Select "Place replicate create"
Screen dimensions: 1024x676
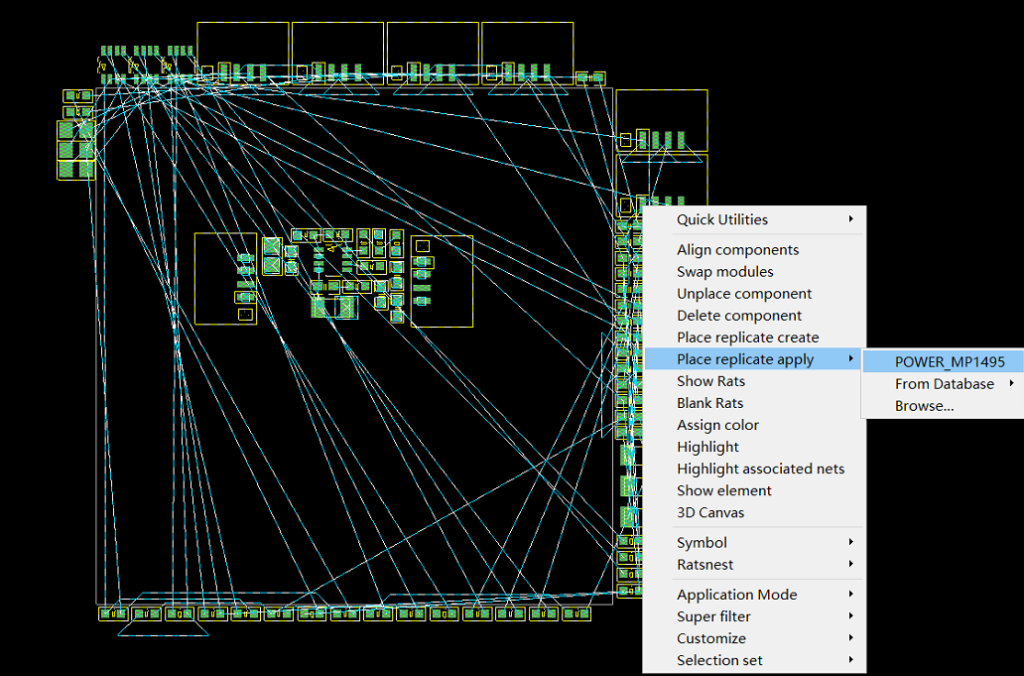click(x=748, y=337)
